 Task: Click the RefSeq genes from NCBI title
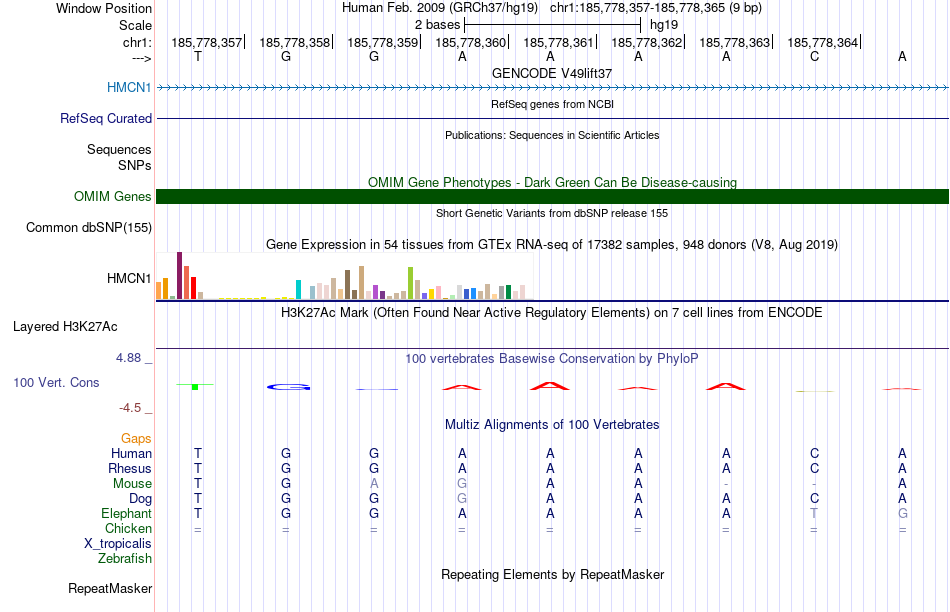click(x=552, y=104)
